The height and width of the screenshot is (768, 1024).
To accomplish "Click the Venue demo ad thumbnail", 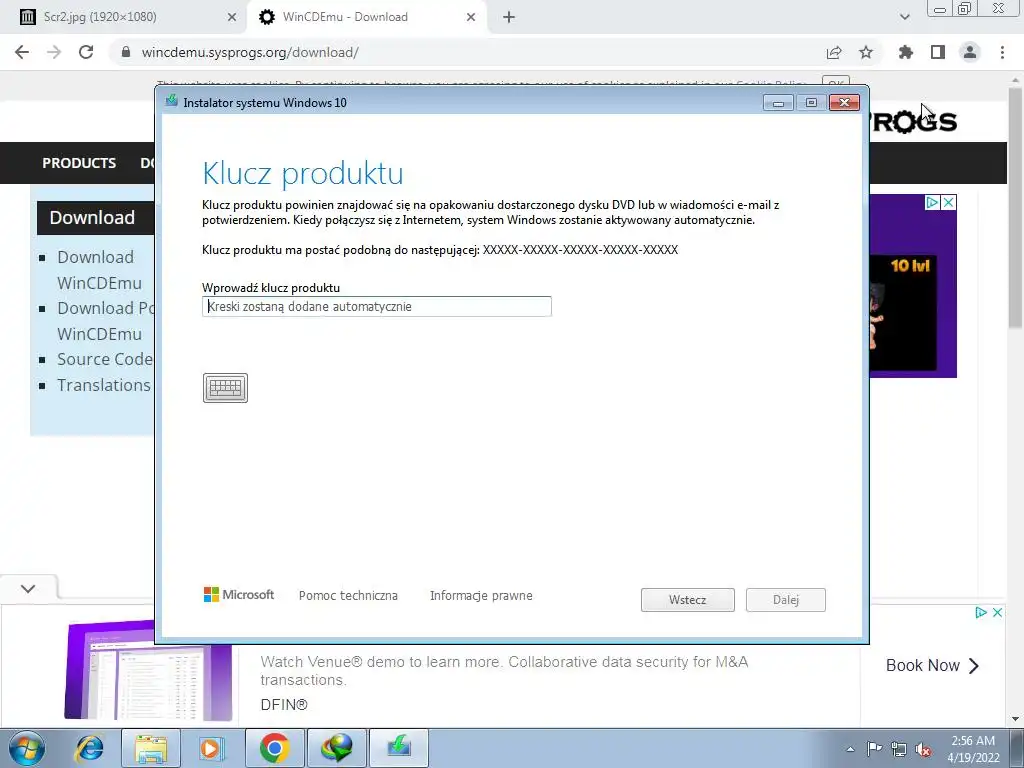I will point(148,669).
